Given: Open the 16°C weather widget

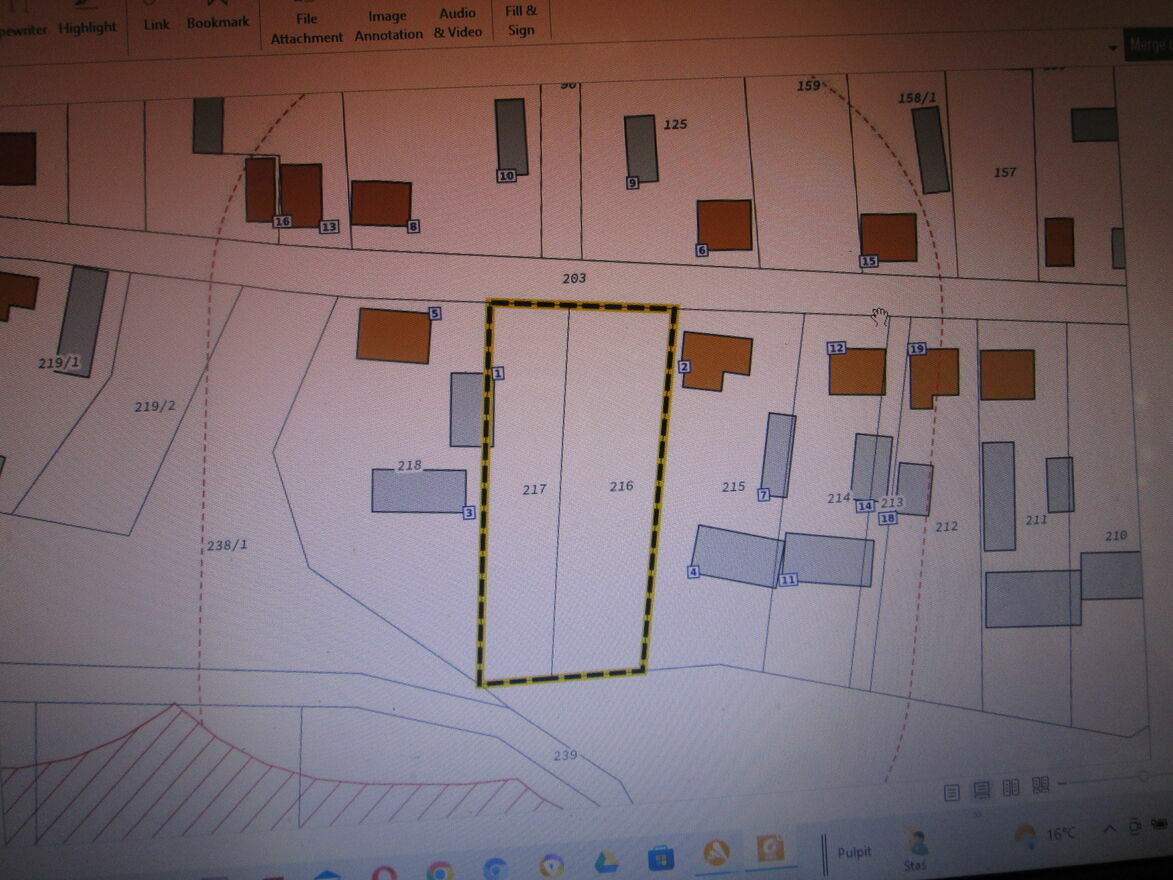Looking at the screenshot, I should 1045,834.
